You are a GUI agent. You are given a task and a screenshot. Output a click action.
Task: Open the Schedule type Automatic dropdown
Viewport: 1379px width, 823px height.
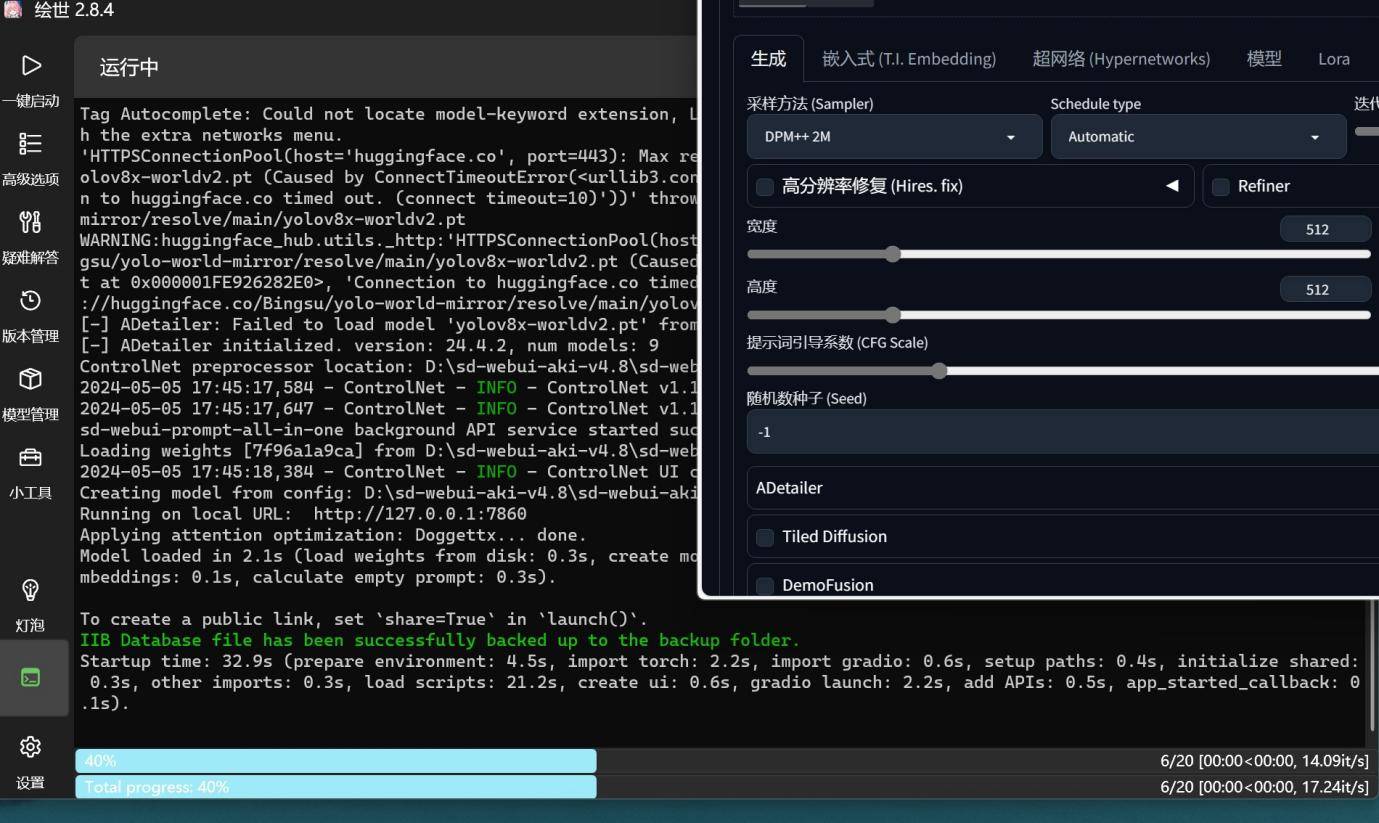tap(1197, 137)
